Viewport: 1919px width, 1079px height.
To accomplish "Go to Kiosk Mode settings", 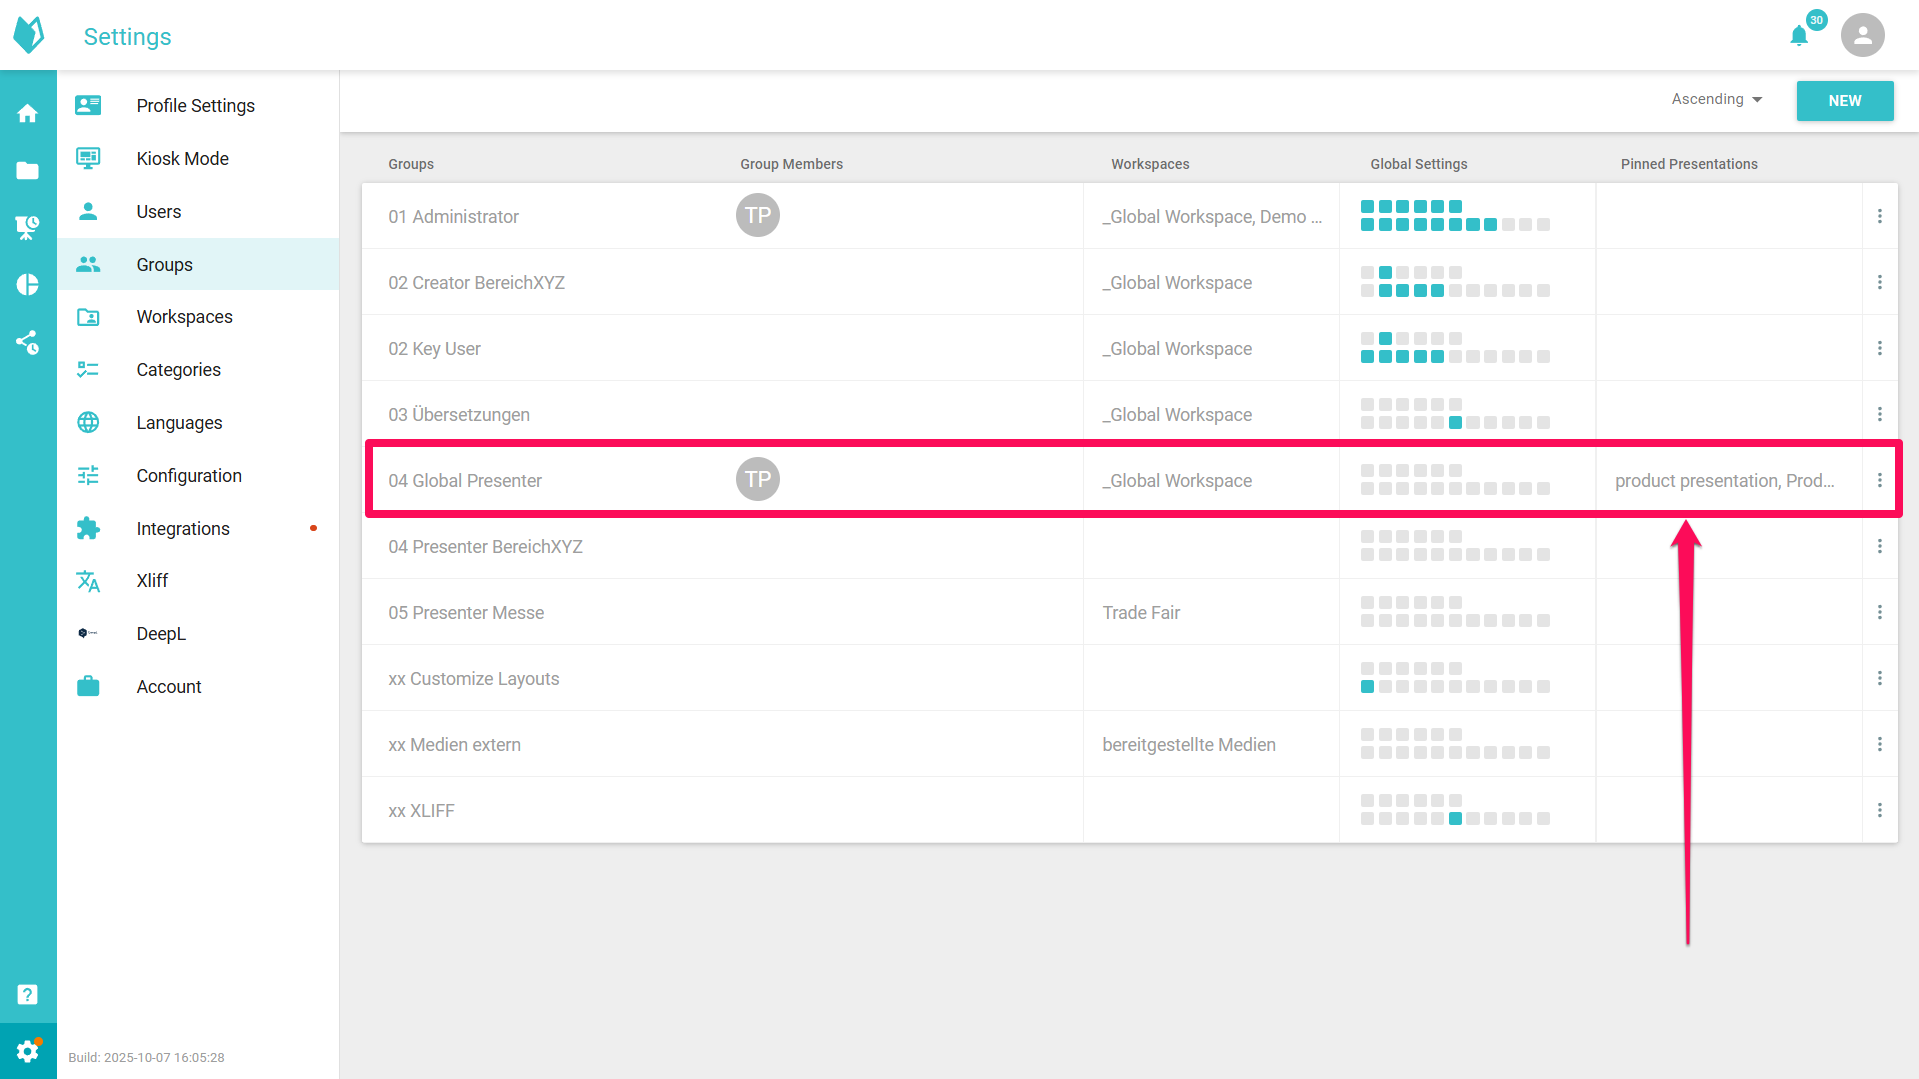I will [182, 159].
